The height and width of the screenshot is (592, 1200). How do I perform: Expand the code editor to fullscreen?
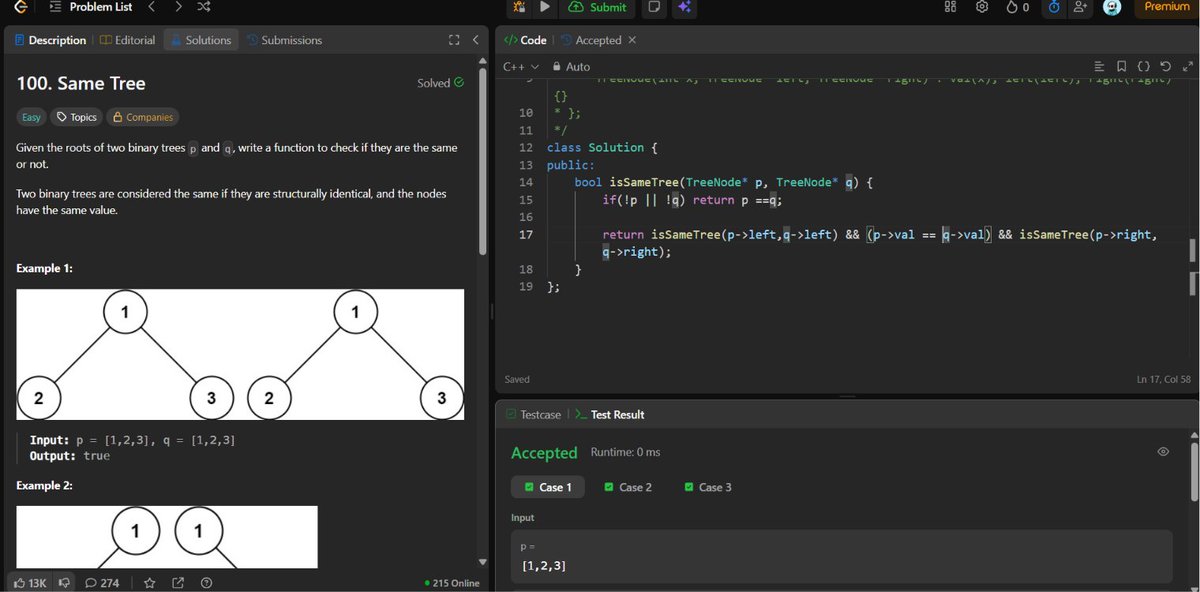click(1187, 67)
